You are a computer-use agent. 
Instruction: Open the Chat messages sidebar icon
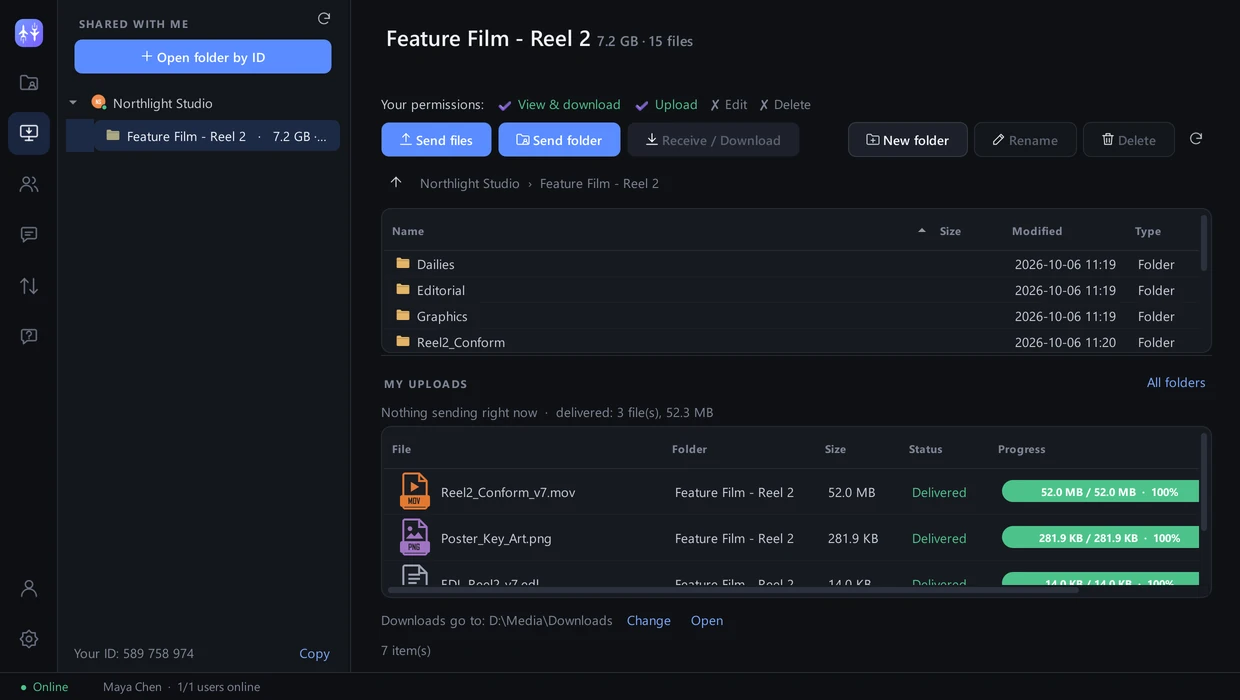pos(29,234)
